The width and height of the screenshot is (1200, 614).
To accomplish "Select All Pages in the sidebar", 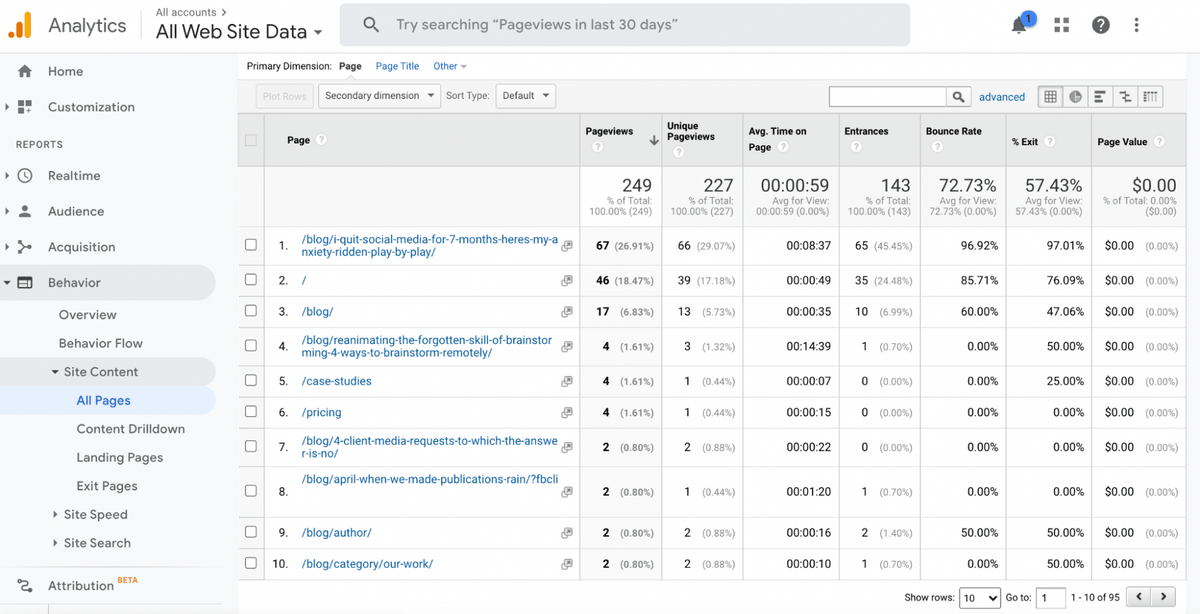I will (x=104, y=400).
